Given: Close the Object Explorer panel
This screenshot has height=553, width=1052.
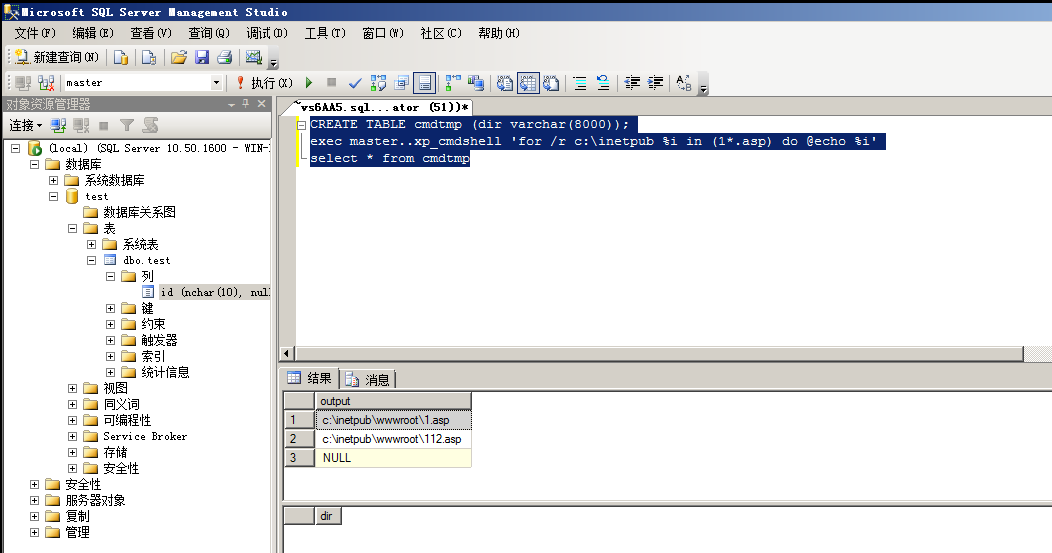Looking at the screenshot, I should click(x=262, y=104).
